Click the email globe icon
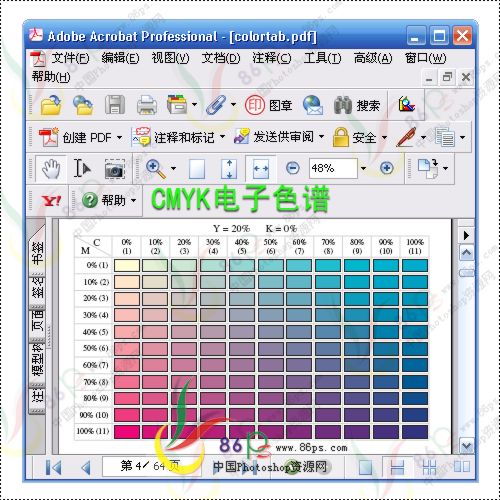The height and width of the screenshot is (500, 500). click(x=313, y=105)
